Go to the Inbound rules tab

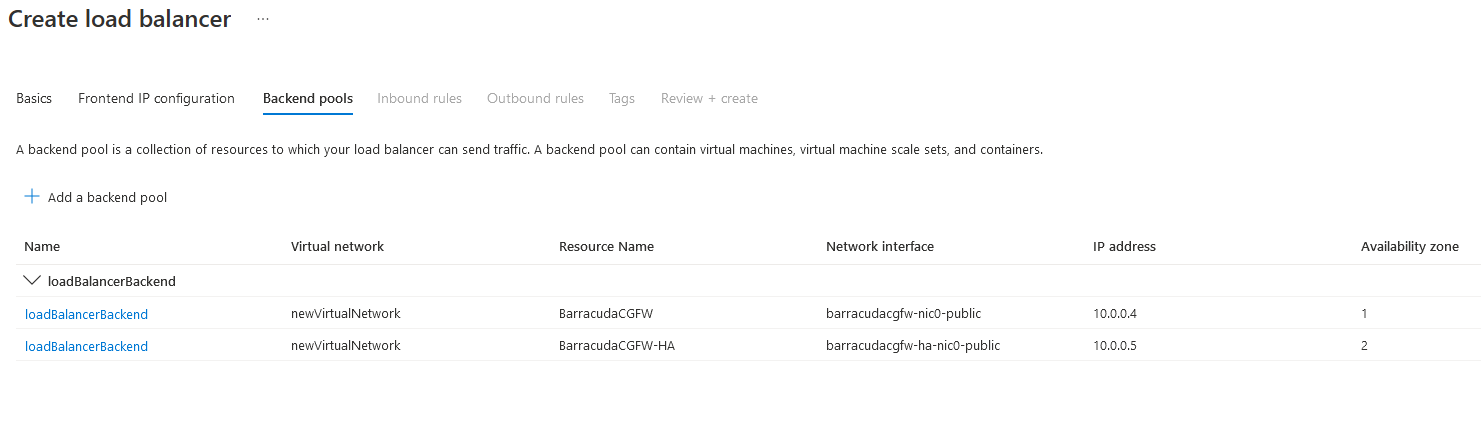click(x=419, y=98)
